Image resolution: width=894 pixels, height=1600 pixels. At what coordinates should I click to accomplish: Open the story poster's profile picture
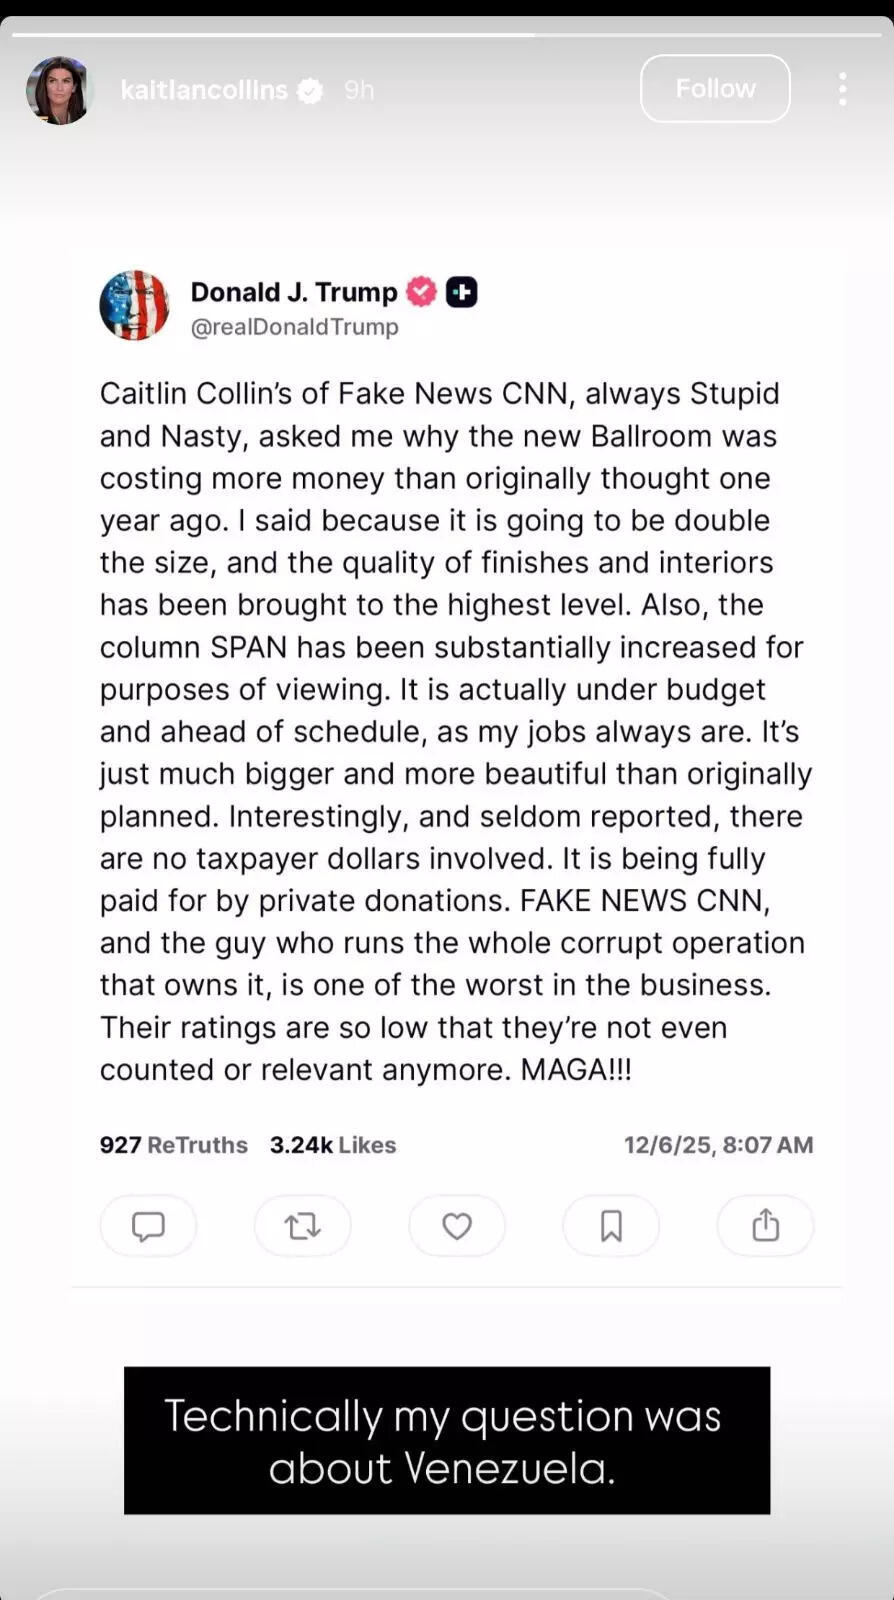pos(59,90)
